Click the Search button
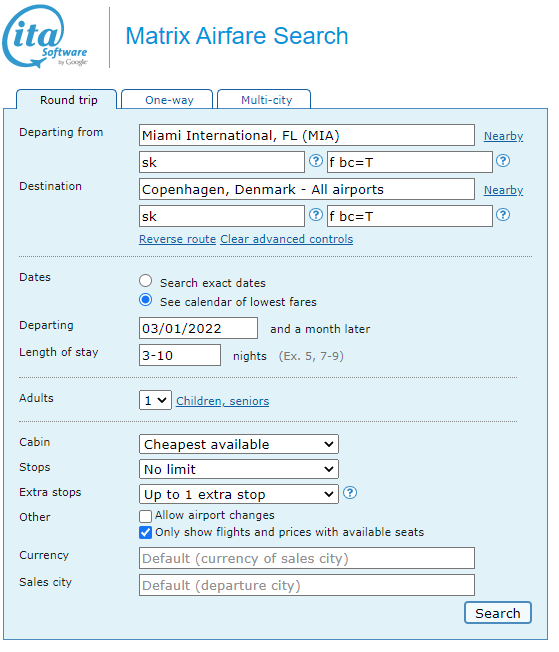This screenshot has width=559, height=652. (498, 613)
